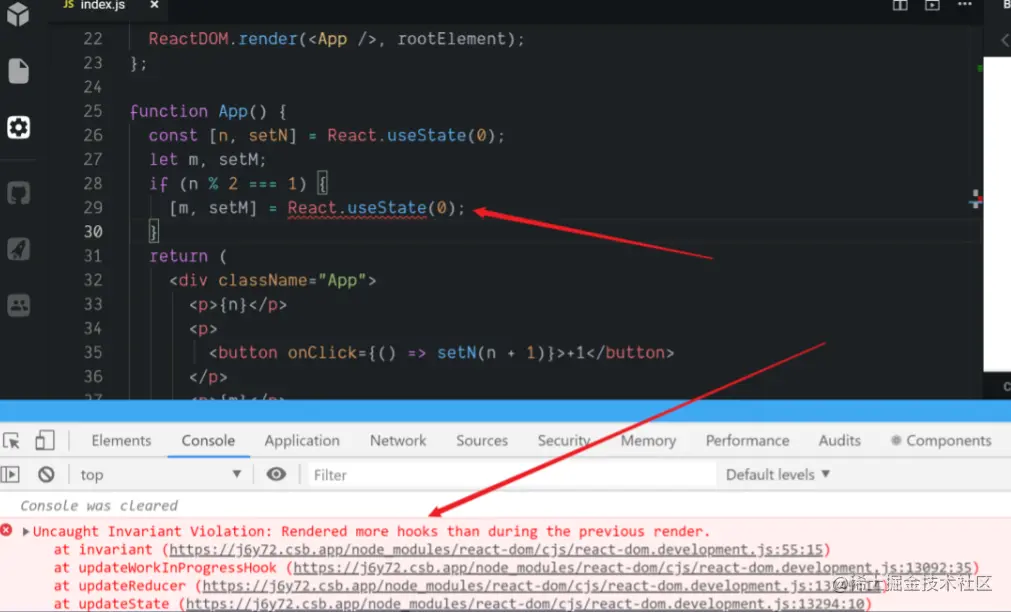Switch to the Console tab
The image size is (1011, 612).
(x=208, y=440)
